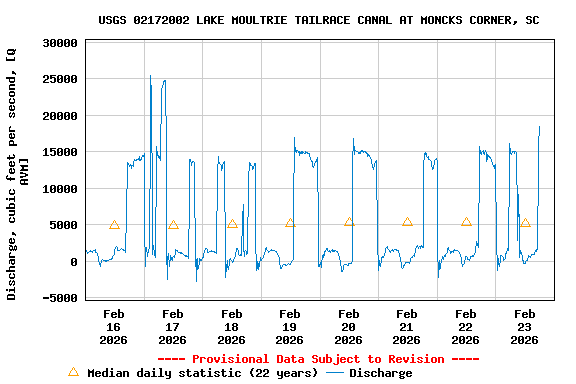The image size is (576, 384).
Task: Select the median triangle marker for Feb 19
Action: coord(290,222)
